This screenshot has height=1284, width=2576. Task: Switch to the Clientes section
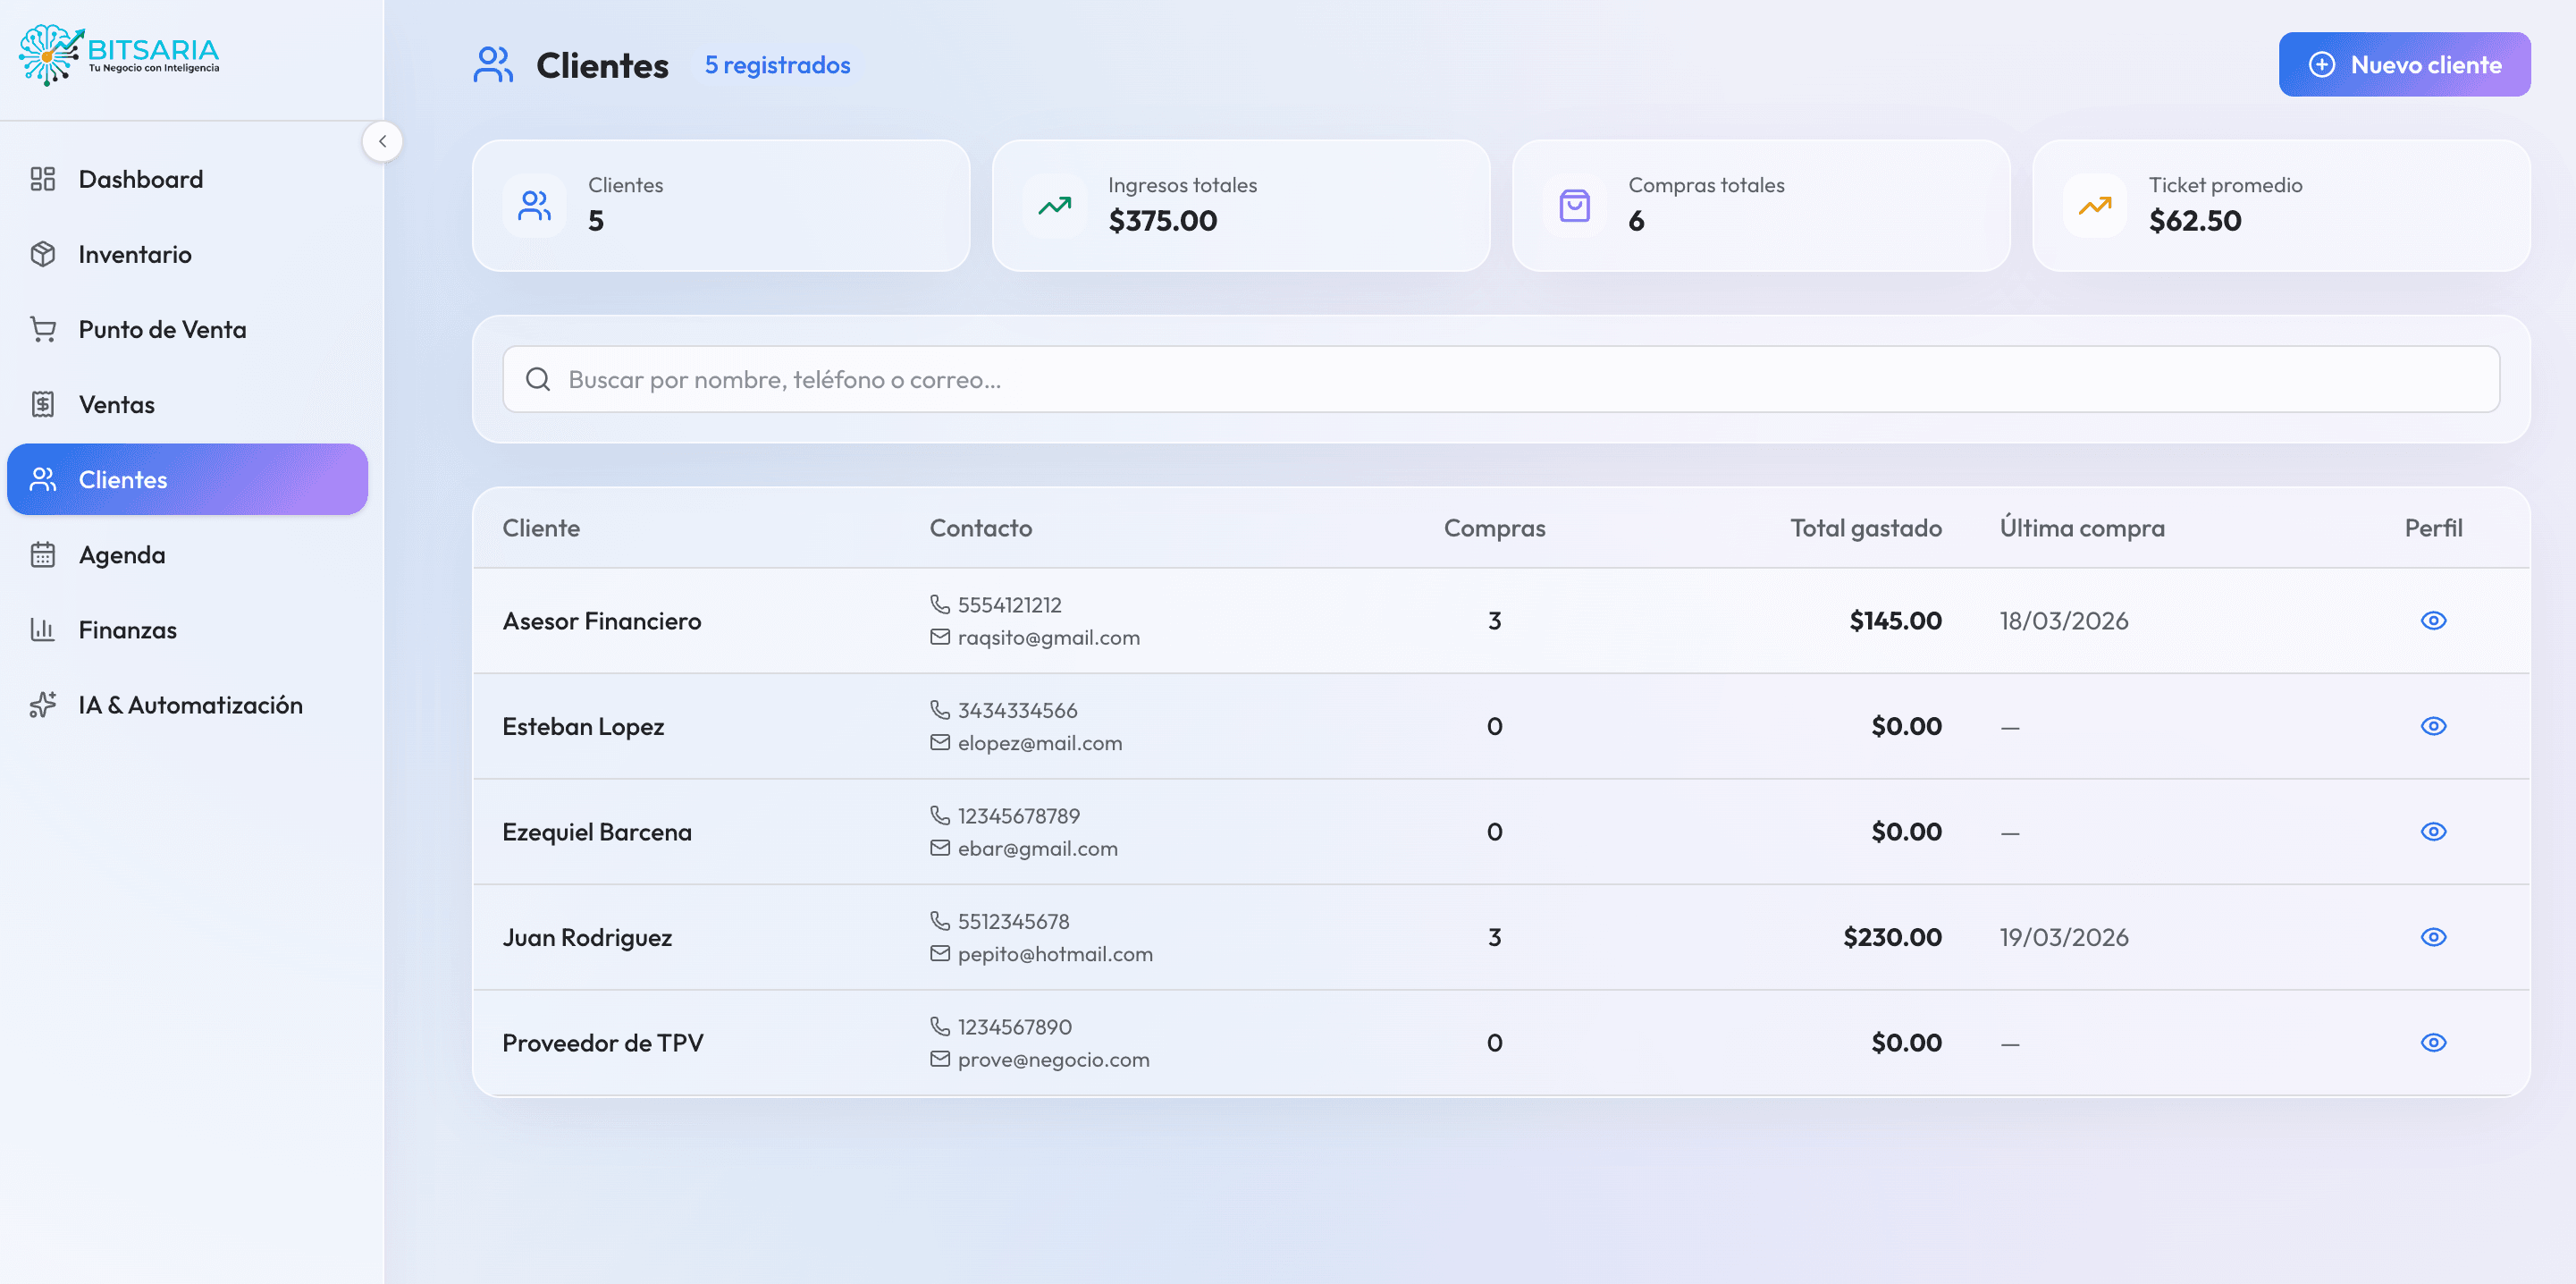(122, 479)
